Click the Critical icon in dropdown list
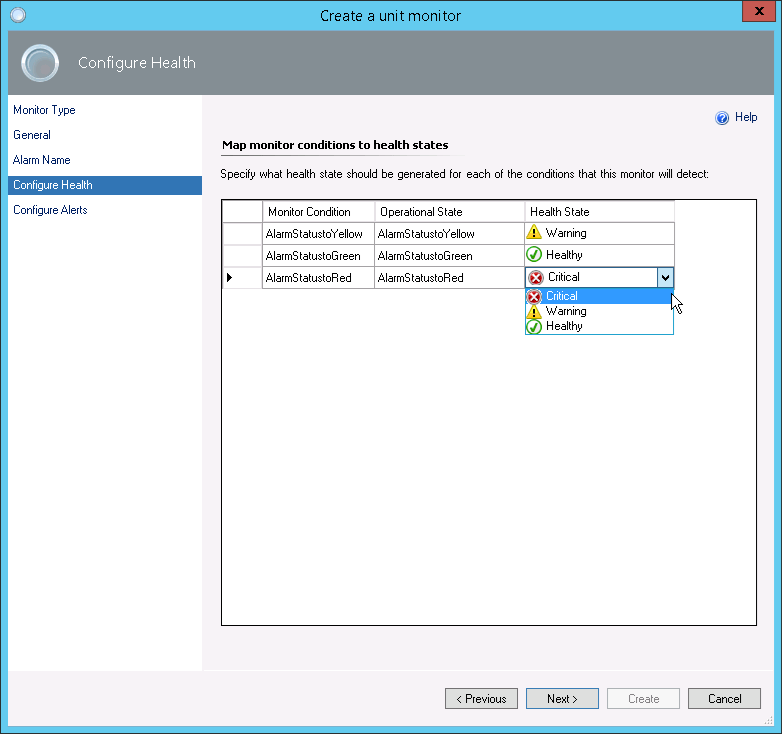782x734 pixels. click(534, 297)
